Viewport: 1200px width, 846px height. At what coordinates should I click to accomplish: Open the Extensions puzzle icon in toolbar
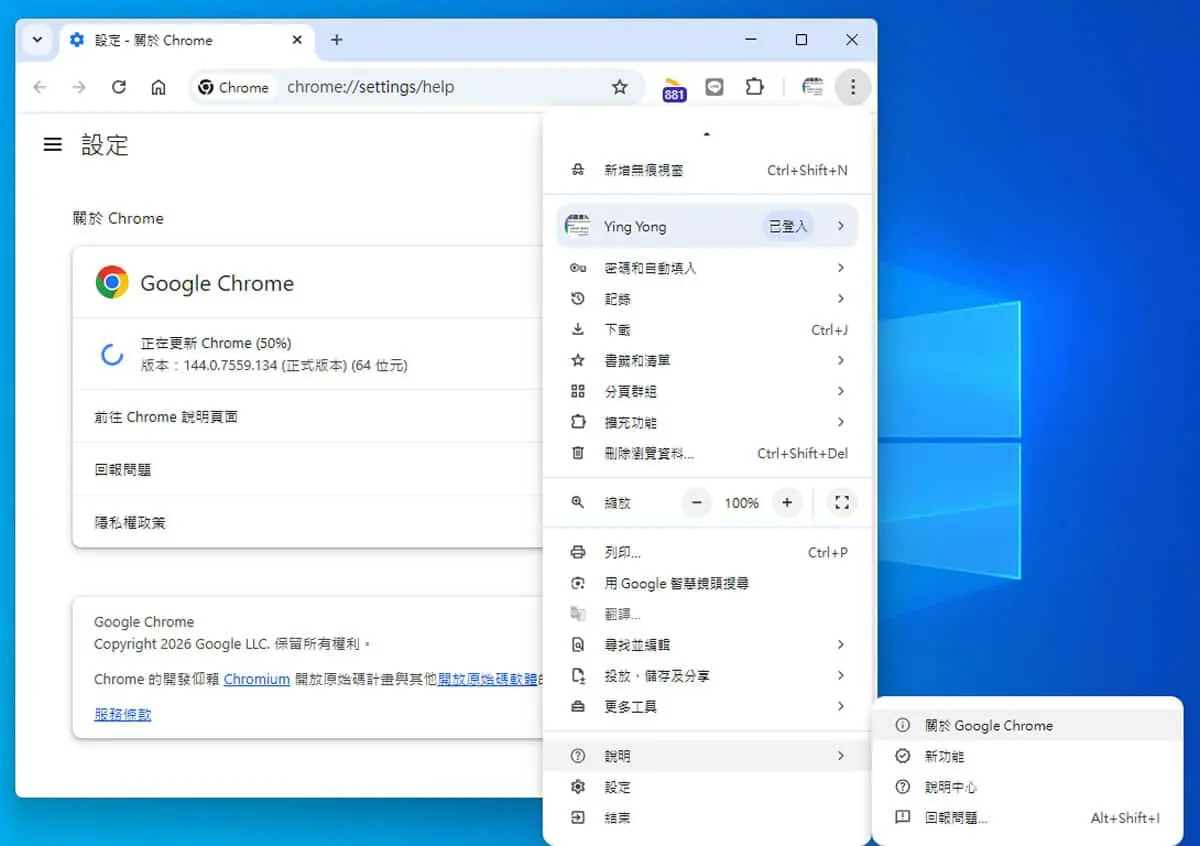tap(755, 87)
